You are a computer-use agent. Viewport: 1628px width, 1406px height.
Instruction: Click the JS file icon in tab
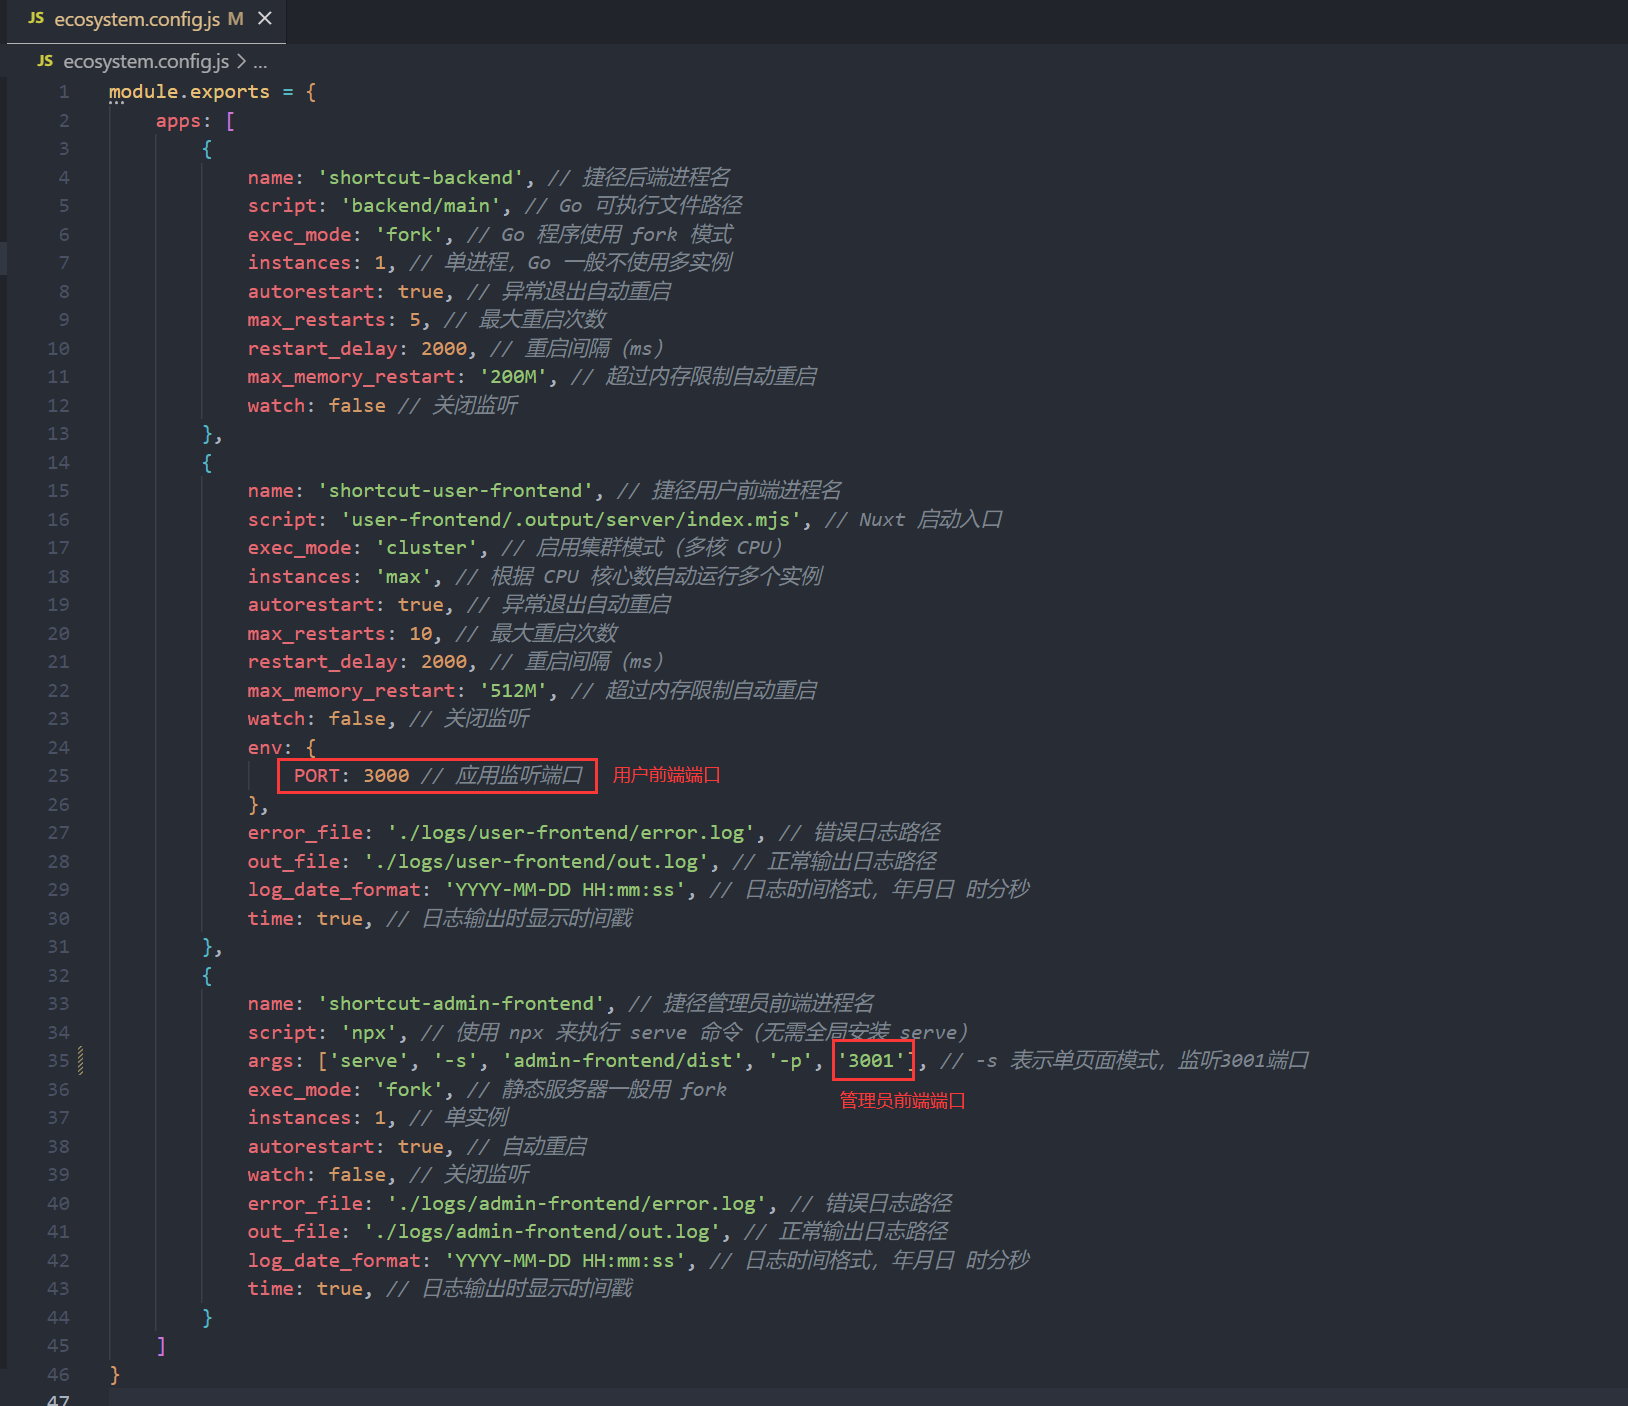click(36, 19)
